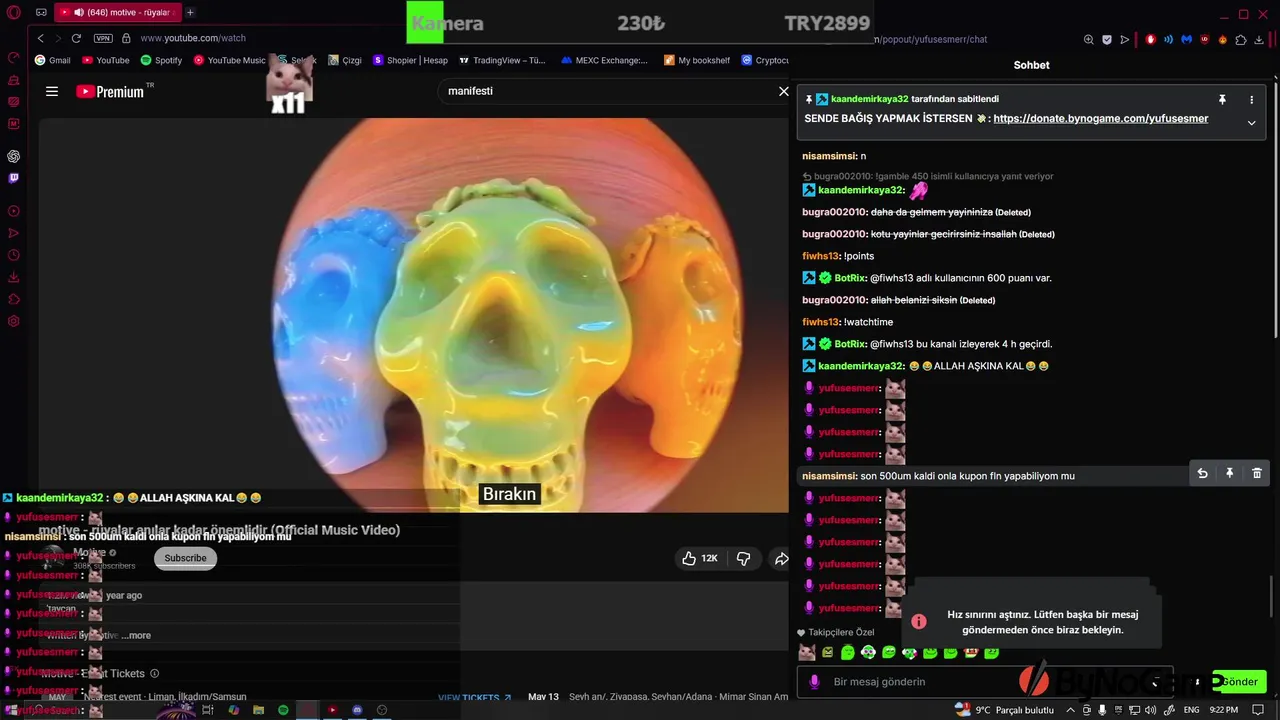
Task: Toggle the Opera VPN badge
Action: coord(103,38)
